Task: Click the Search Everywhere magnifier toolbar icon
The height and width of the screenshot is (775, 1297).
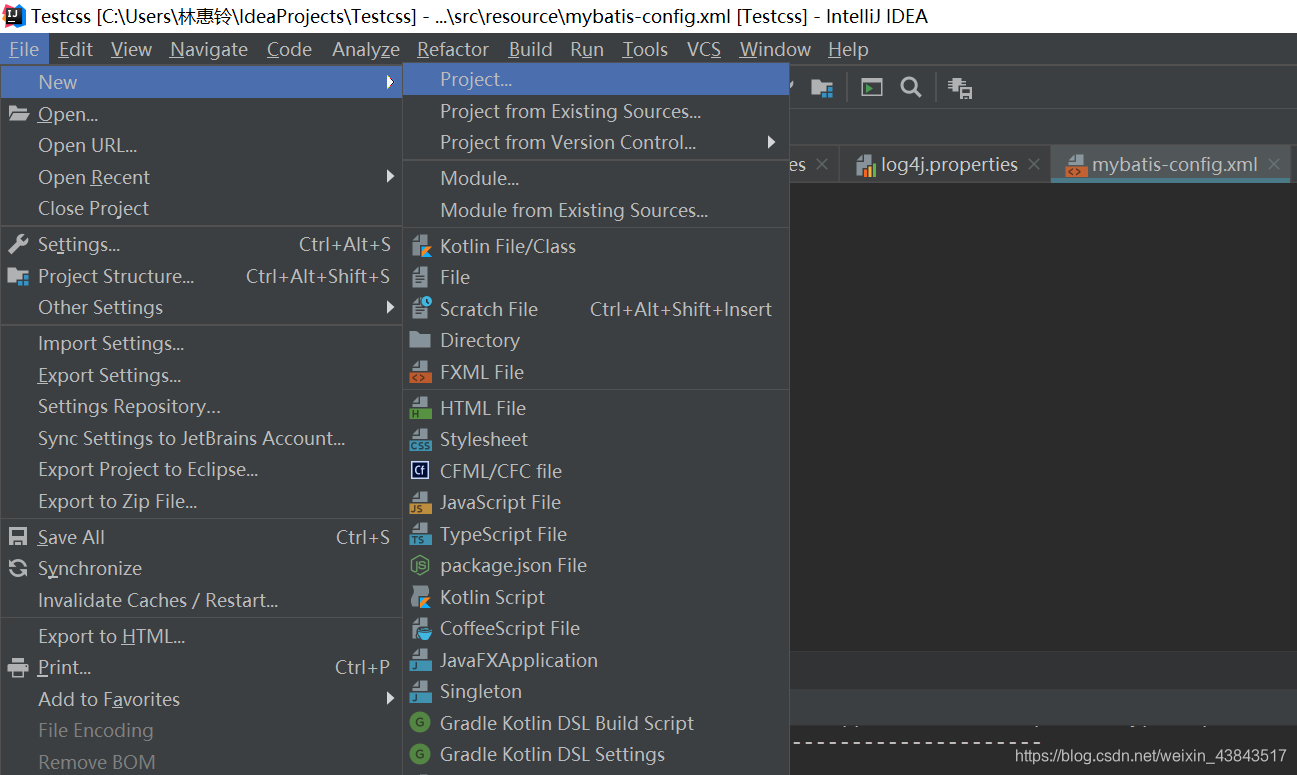Action: click(910, 88)
